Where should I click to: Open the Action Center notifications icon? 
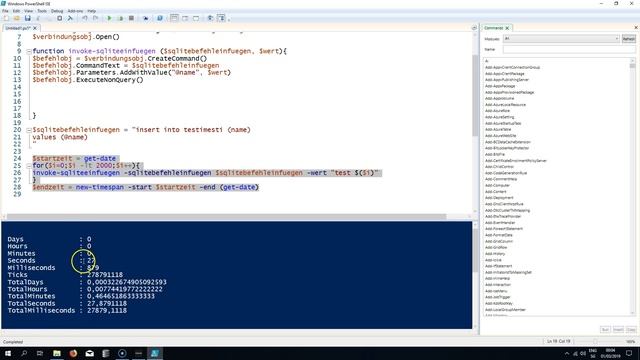point(629,353)
